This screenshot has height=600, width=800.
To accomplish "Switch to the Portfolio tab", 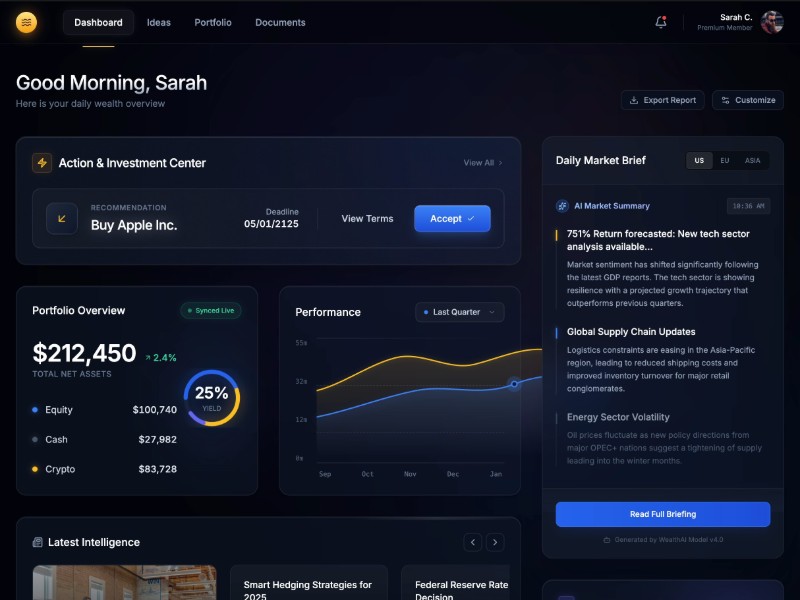I will (x=213, y=22).
